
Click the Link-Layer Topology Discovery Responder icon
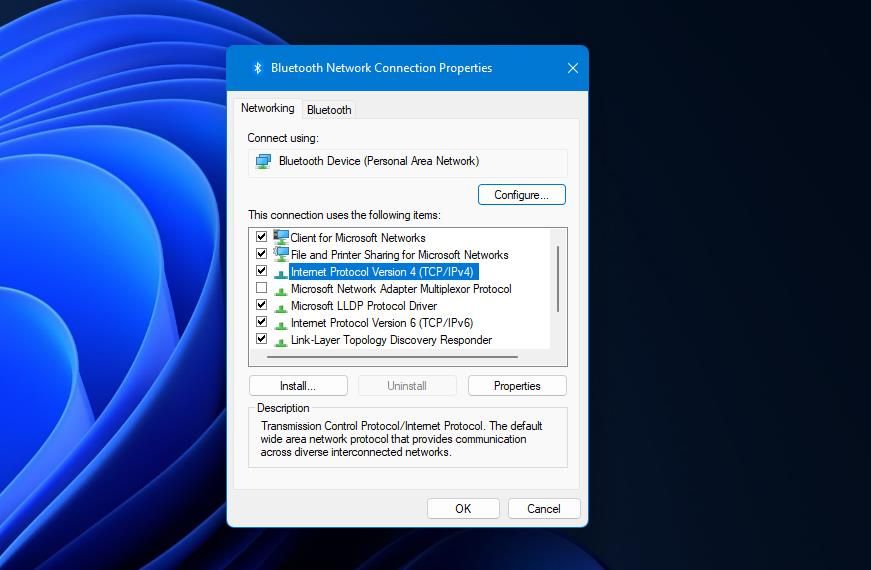(281, 341)
